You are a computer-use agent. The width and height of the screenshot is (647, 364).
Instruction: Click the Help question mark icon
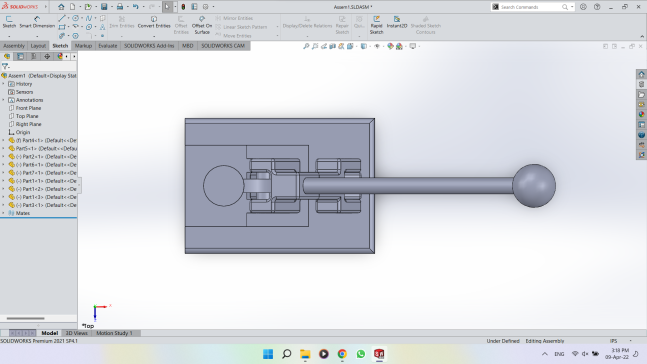click(x=597, y=7)
